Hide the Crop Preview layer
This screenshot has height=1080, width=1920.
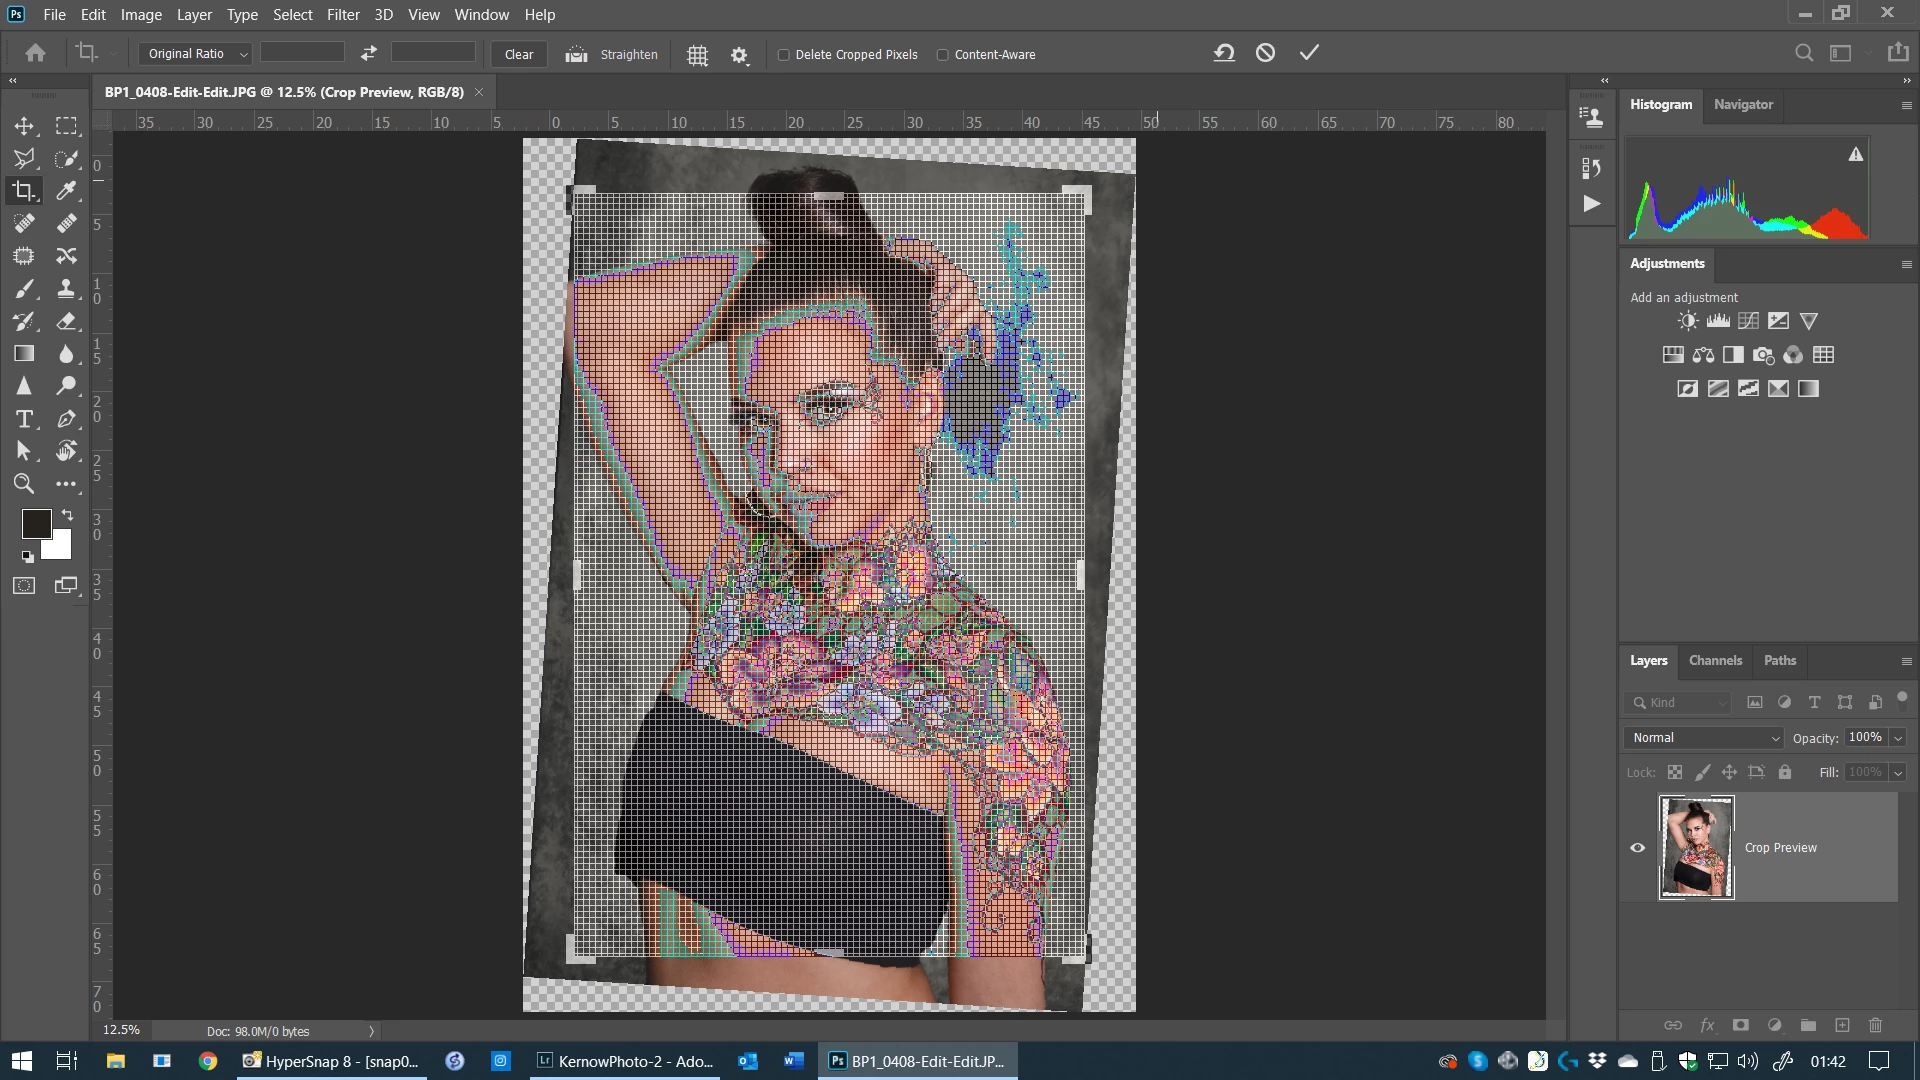(1637, 848)
